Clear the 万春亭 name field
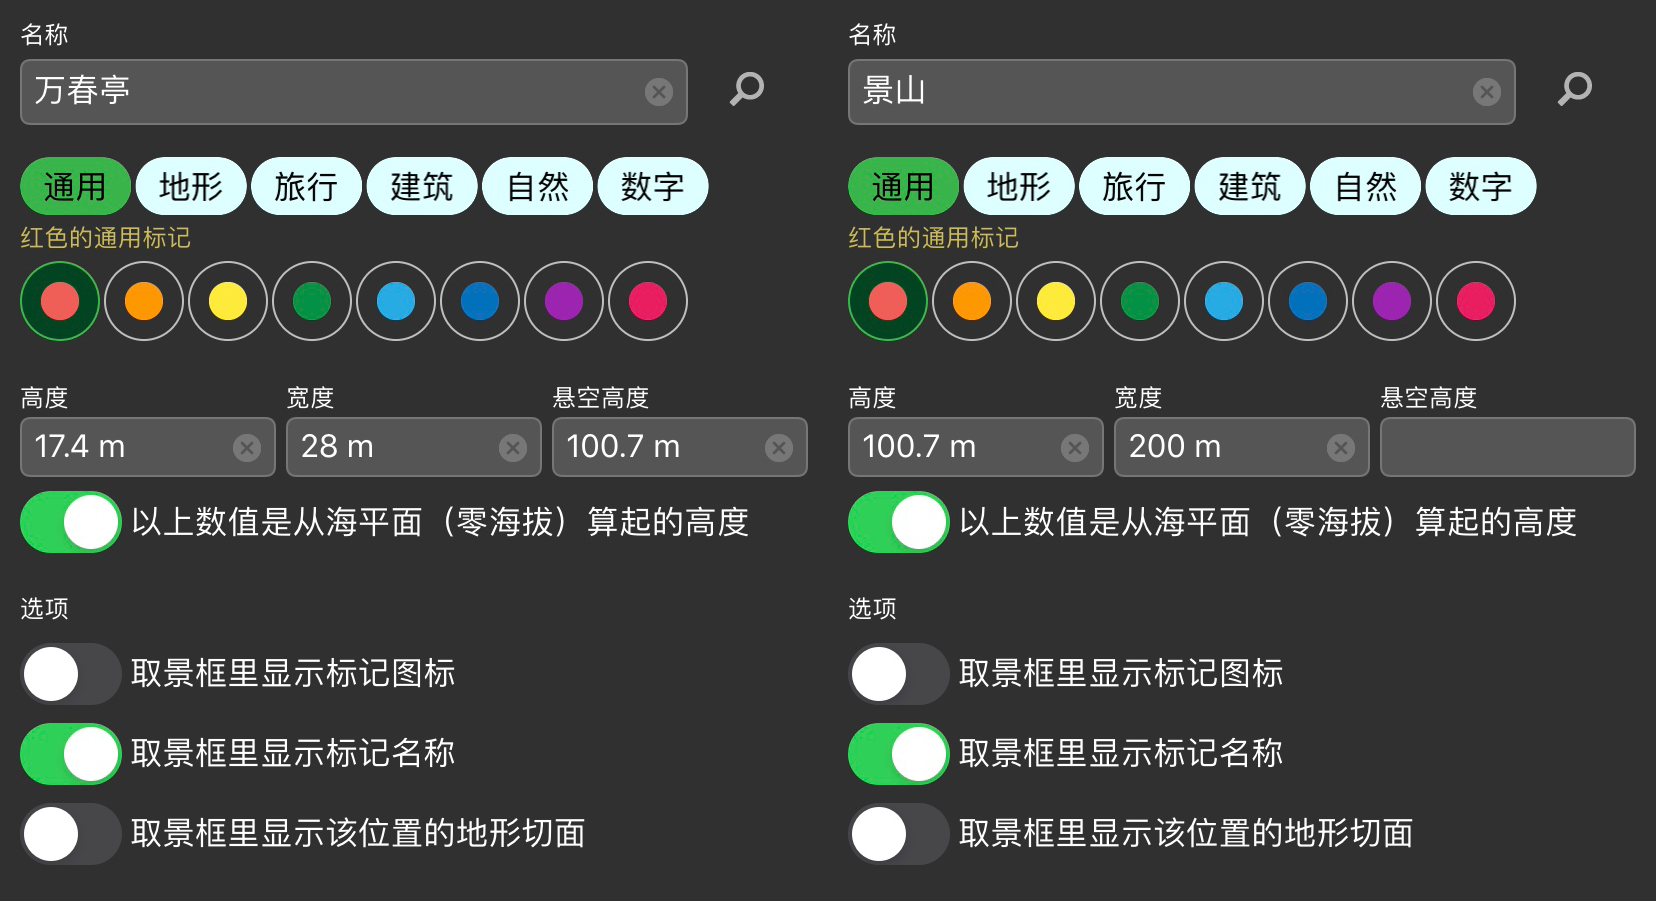The image size is (1656, 901). click(x=658, y=92)
